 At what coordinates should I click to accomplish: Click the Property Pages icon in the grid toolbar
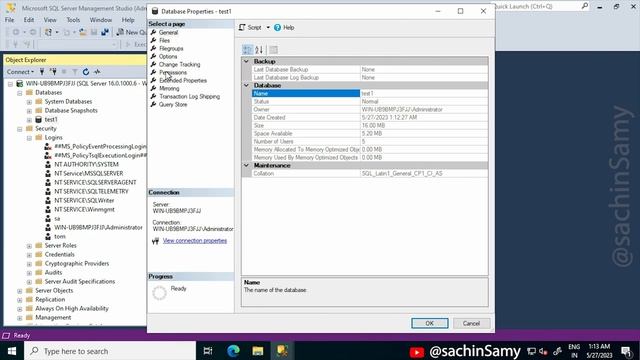273,50
